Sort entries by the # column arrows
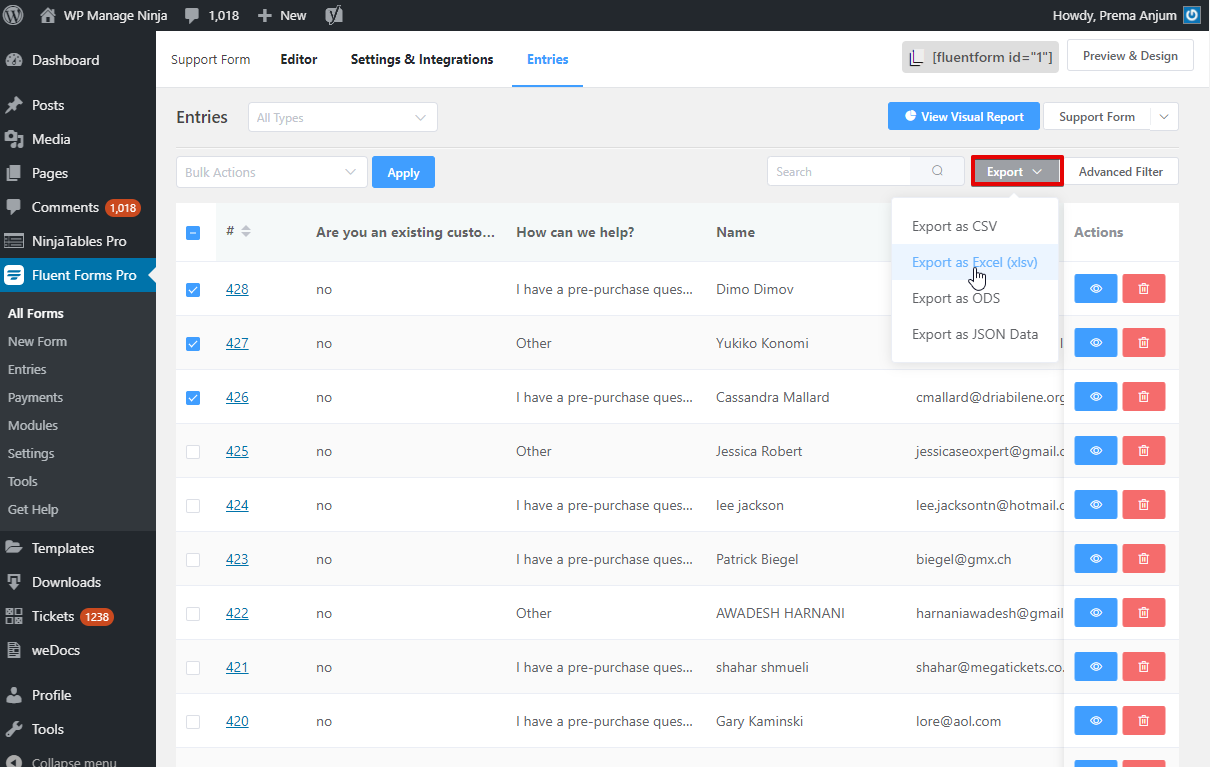This screenshot has height=767, width=1210. (246, 231)
